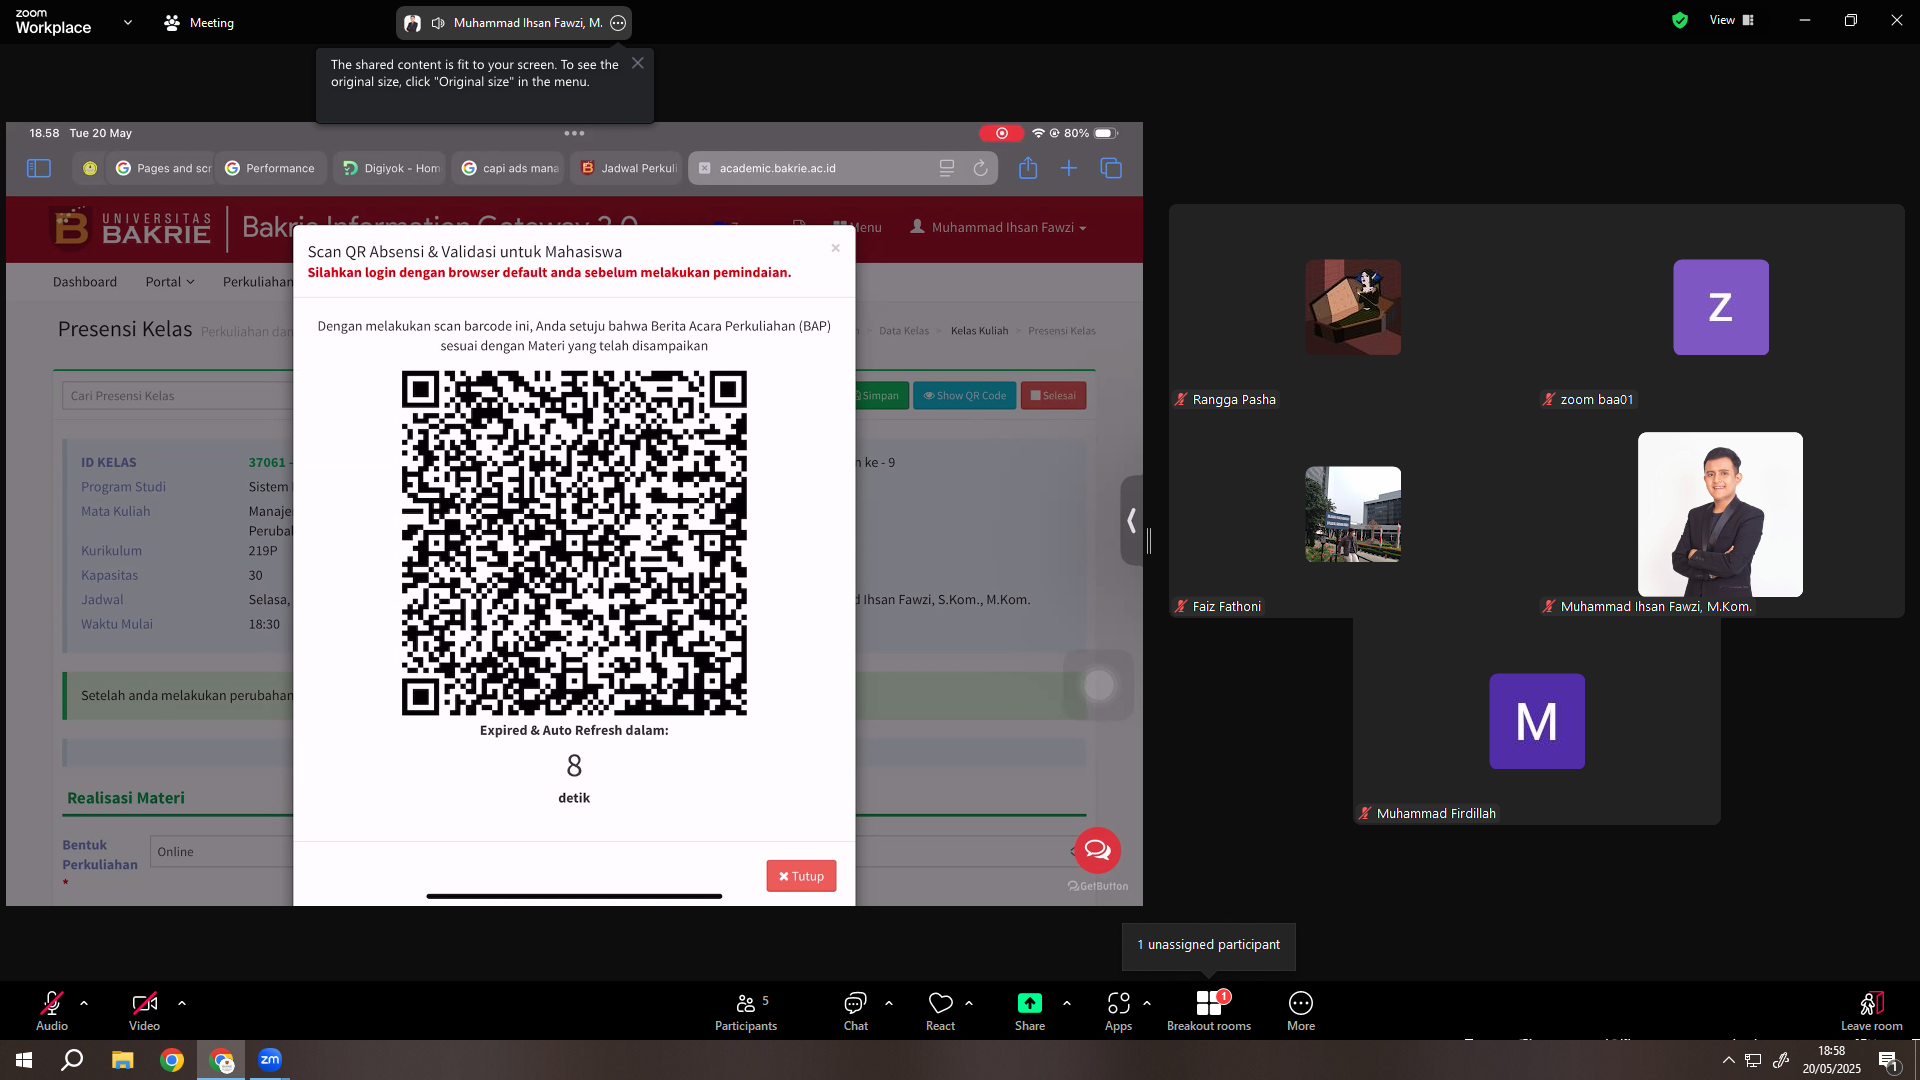Open the reader view icon in address bar
The image size is (1920, 1080).
coord(947,168)
